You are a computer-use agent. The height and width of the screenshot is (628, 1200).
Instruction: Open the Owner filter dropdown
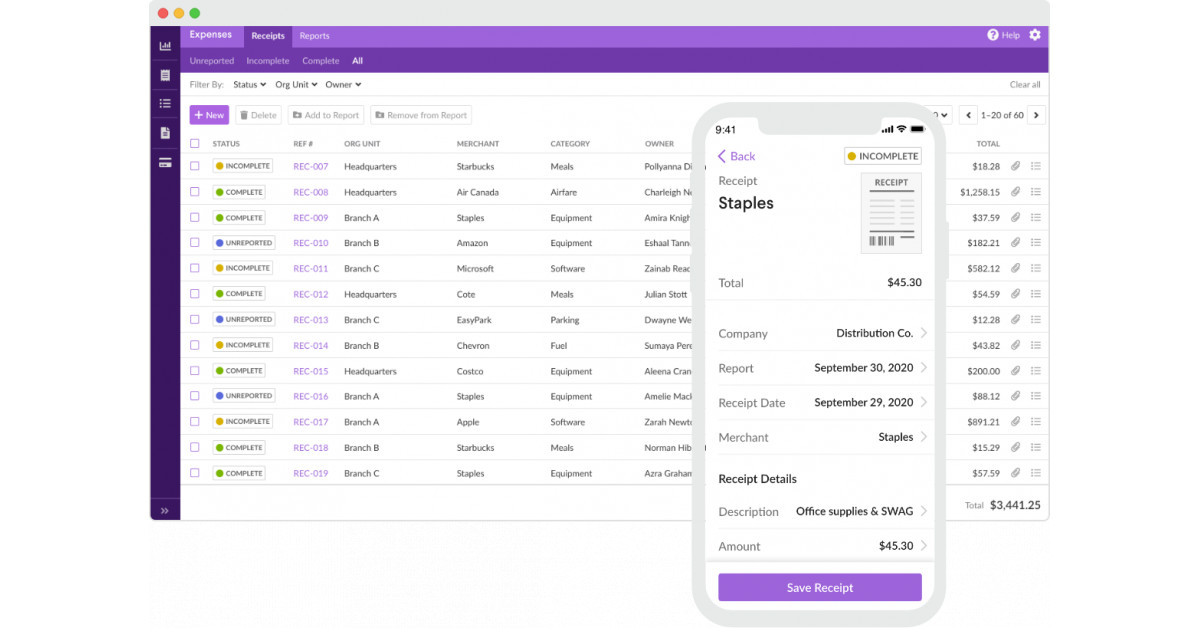(x=343, y=85)
